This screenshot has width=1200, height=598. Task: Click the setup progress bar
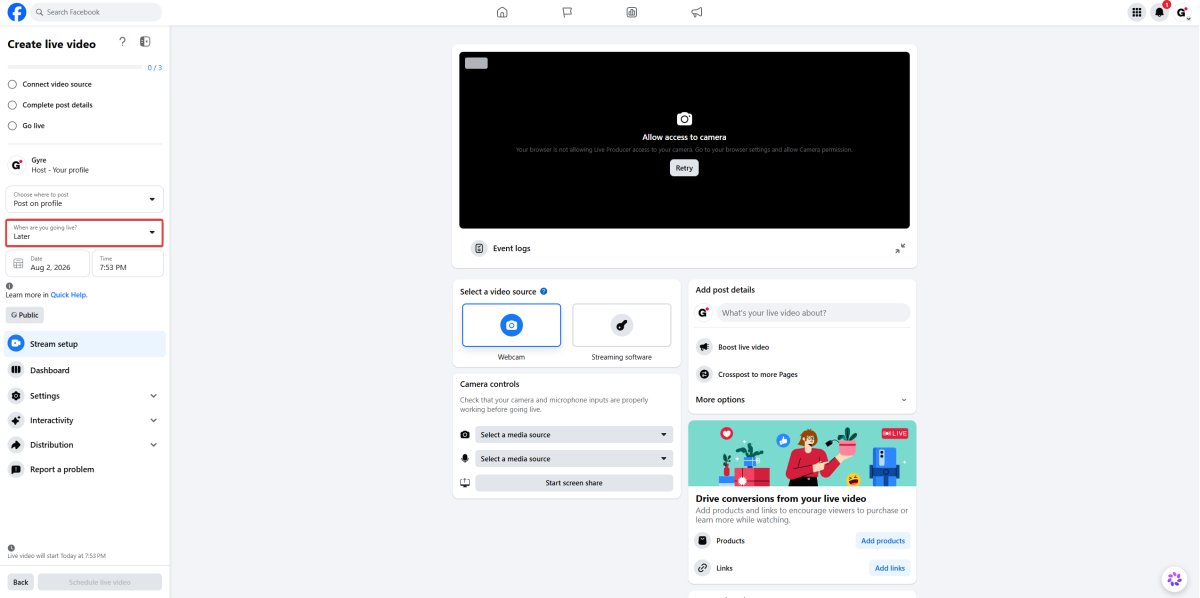click(75, 67)
